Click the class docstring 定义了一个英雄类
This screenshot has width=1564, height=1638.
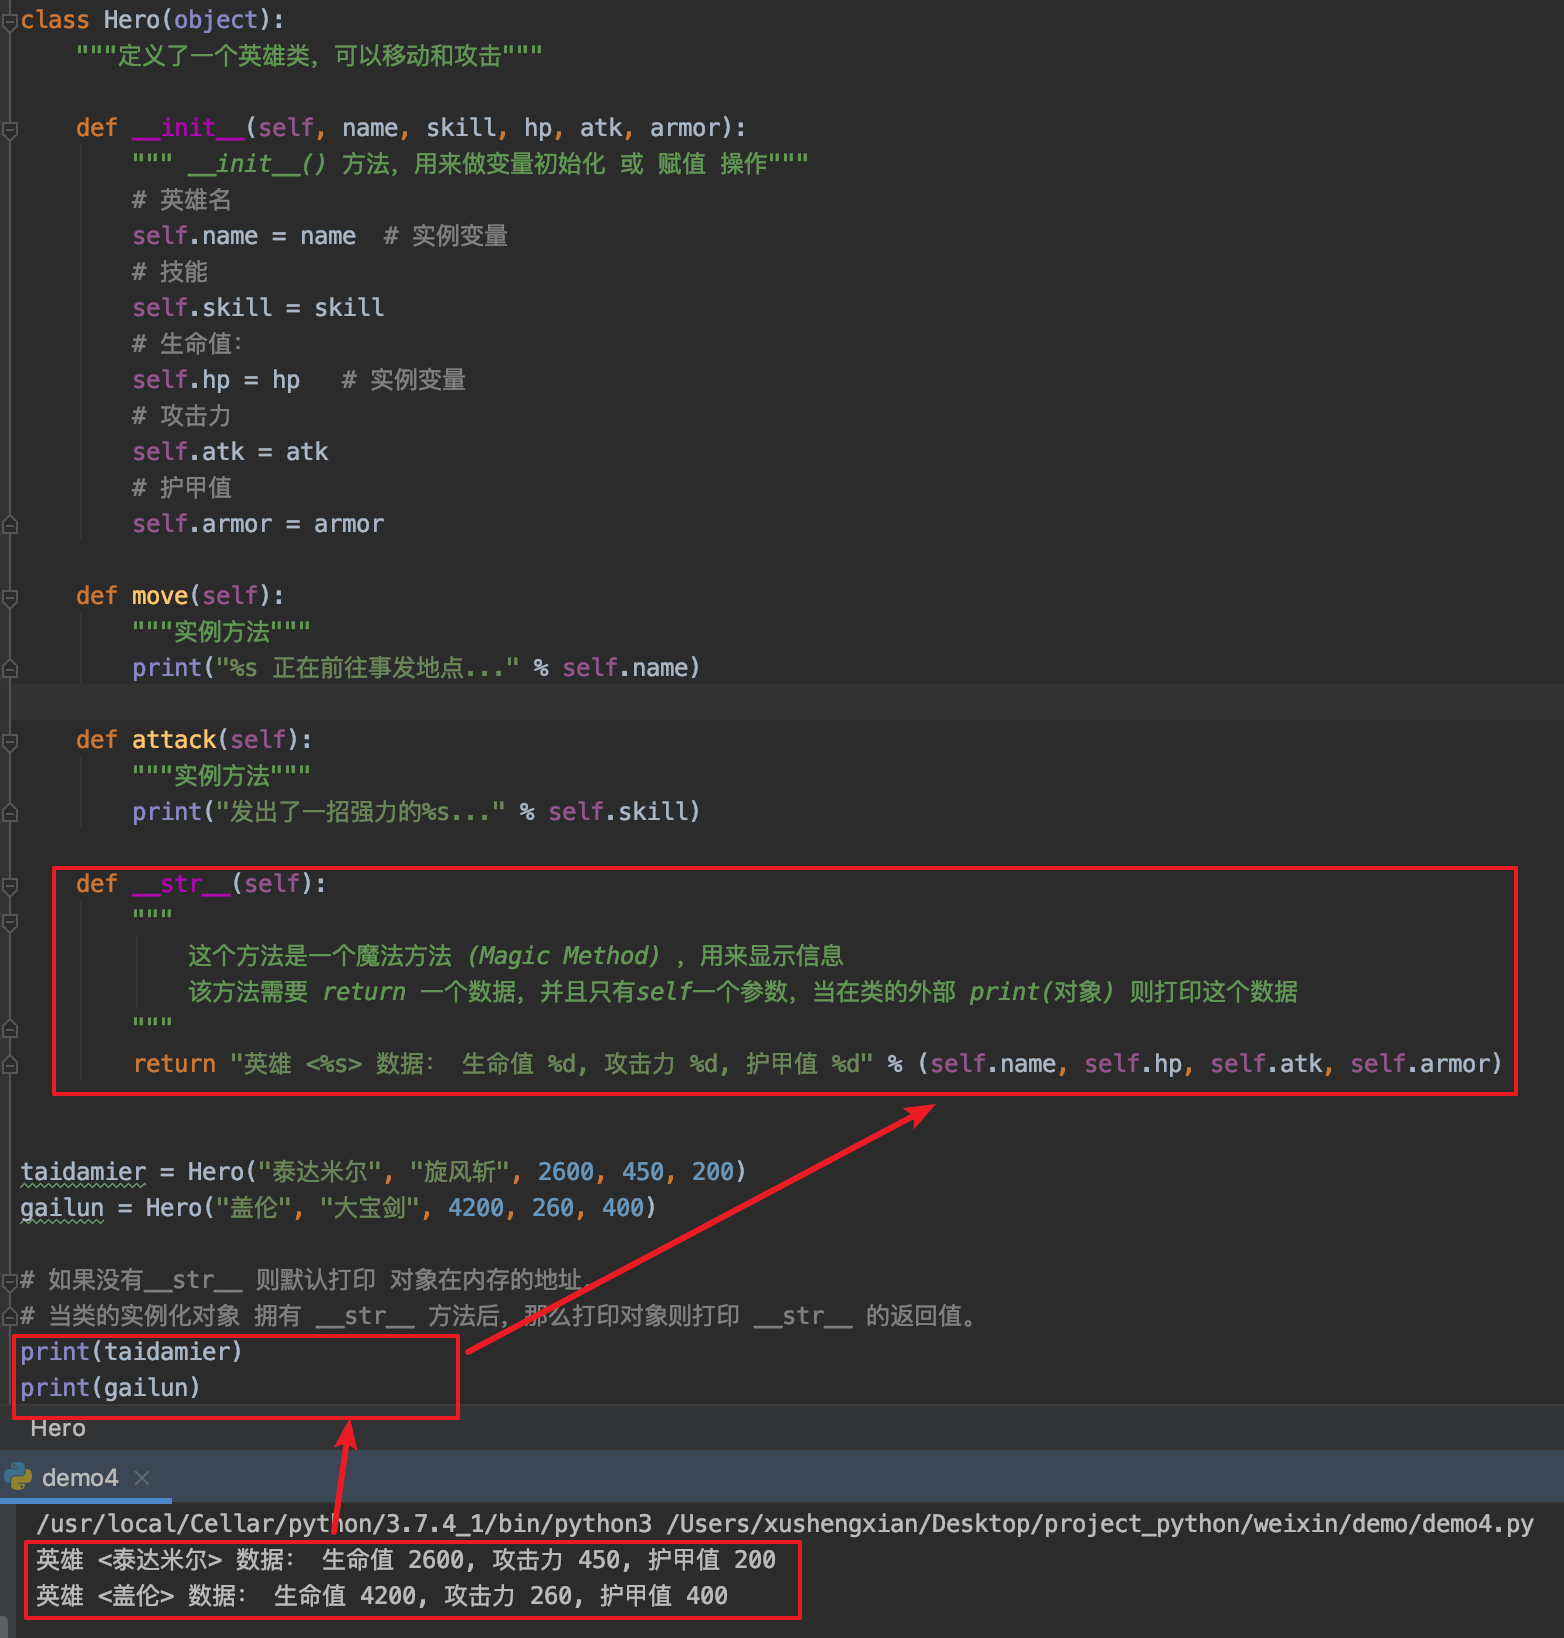[x=310, y=56]
